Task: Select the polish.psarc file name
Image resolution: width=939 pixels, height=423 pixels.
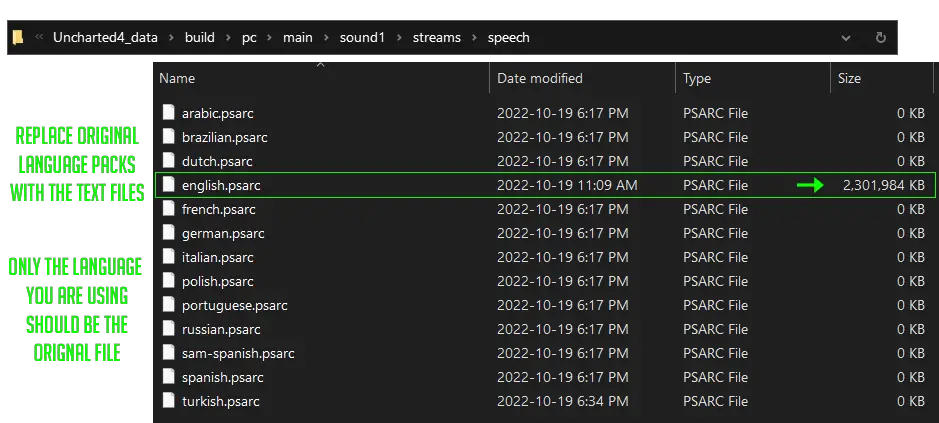Action: (x=217, y=281)
